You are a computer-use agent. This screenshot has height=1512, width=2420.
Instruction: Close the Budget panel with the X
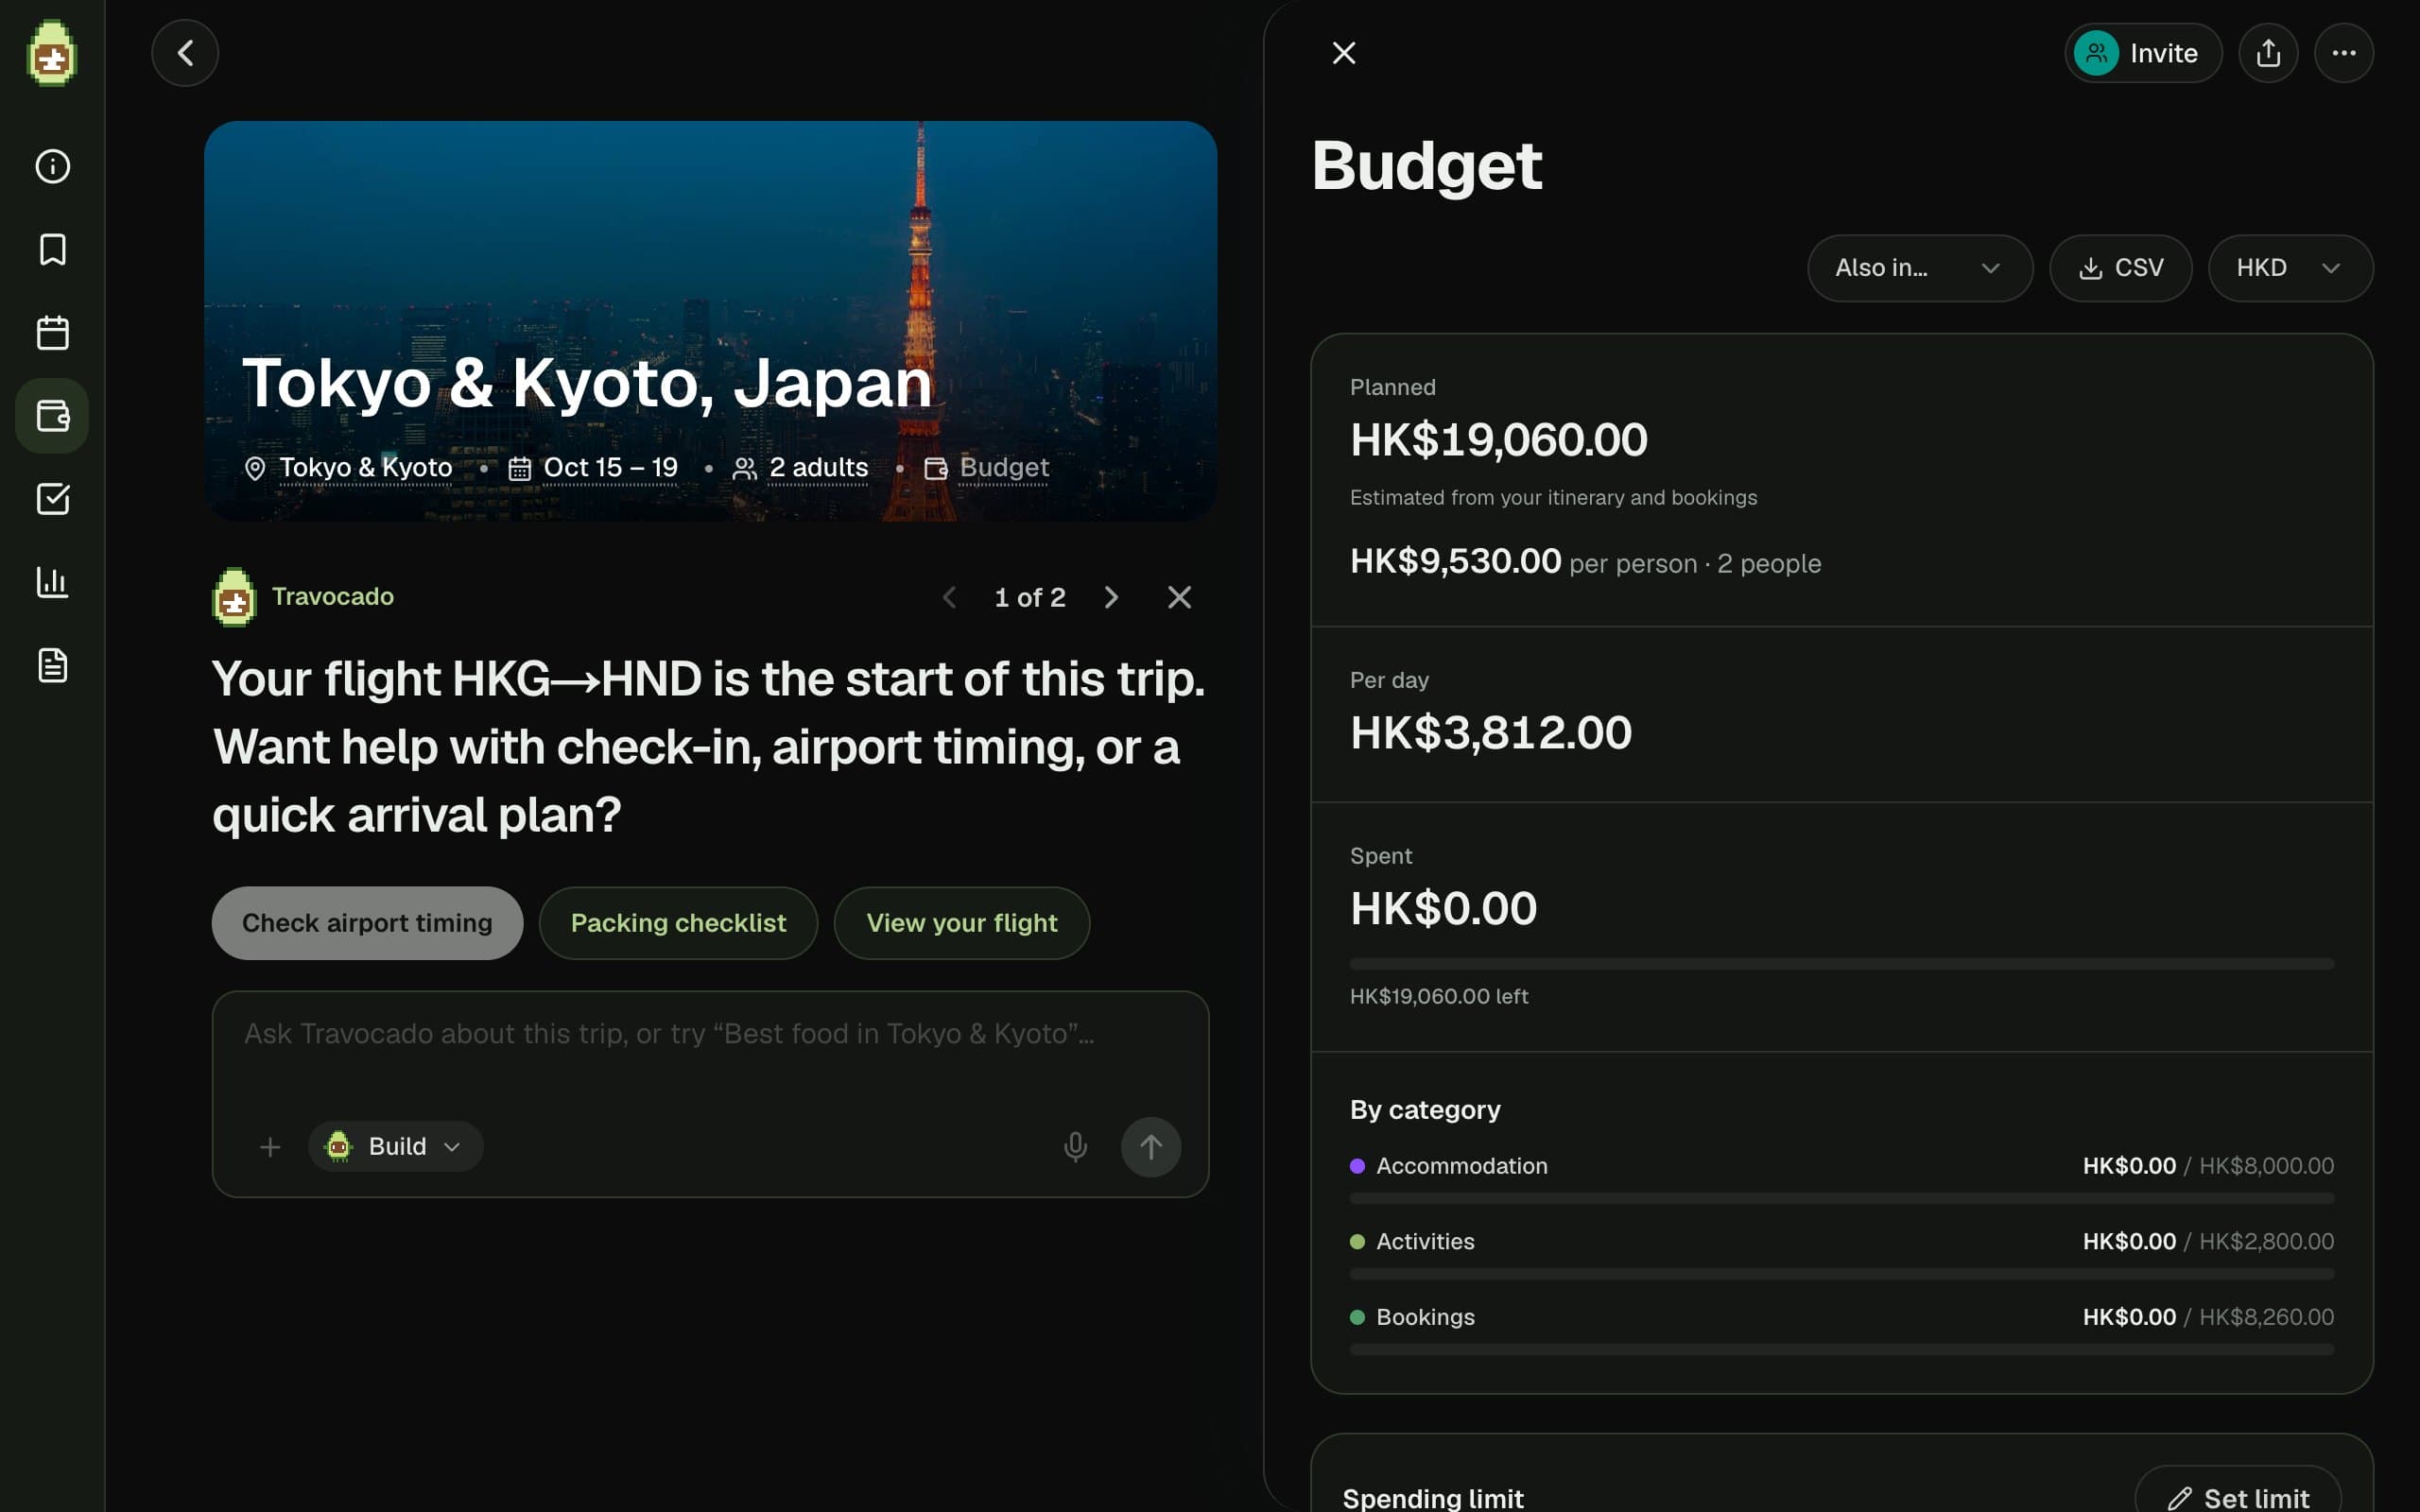(1344, 53)
